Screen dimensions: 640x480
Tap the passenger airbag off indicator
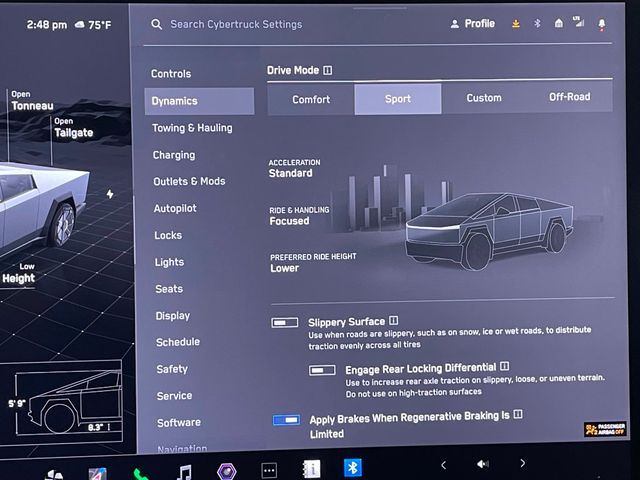(x=605, y=429)
